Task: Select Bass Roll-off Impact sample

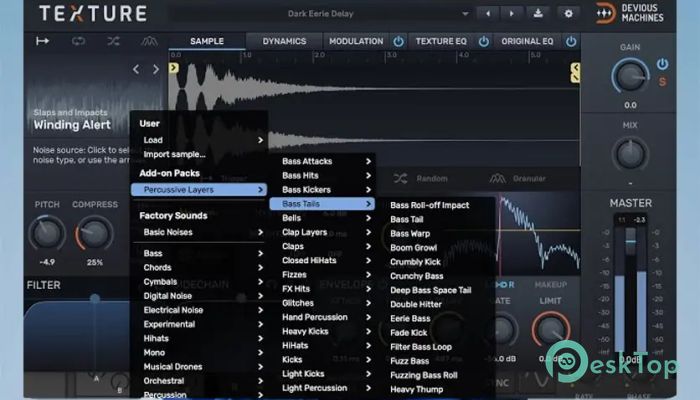Action: [429, 205]
